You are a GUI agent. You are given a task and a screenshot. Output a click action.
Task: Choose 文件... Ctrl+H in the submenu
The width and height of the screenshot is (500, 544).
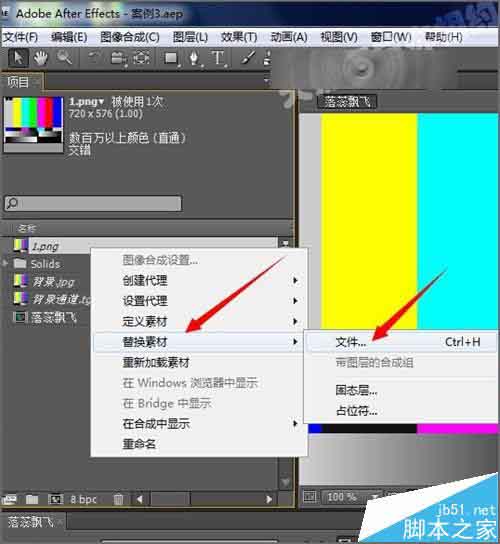click(x=402, y=342)
